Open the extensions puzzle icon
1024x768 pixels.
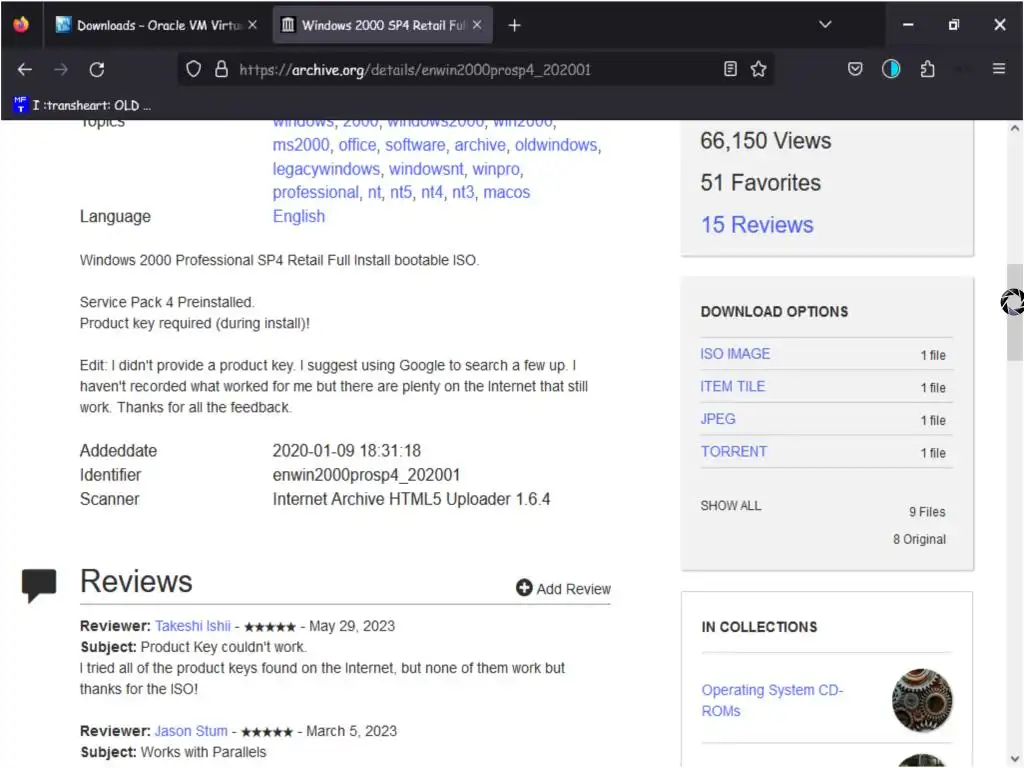927,69
